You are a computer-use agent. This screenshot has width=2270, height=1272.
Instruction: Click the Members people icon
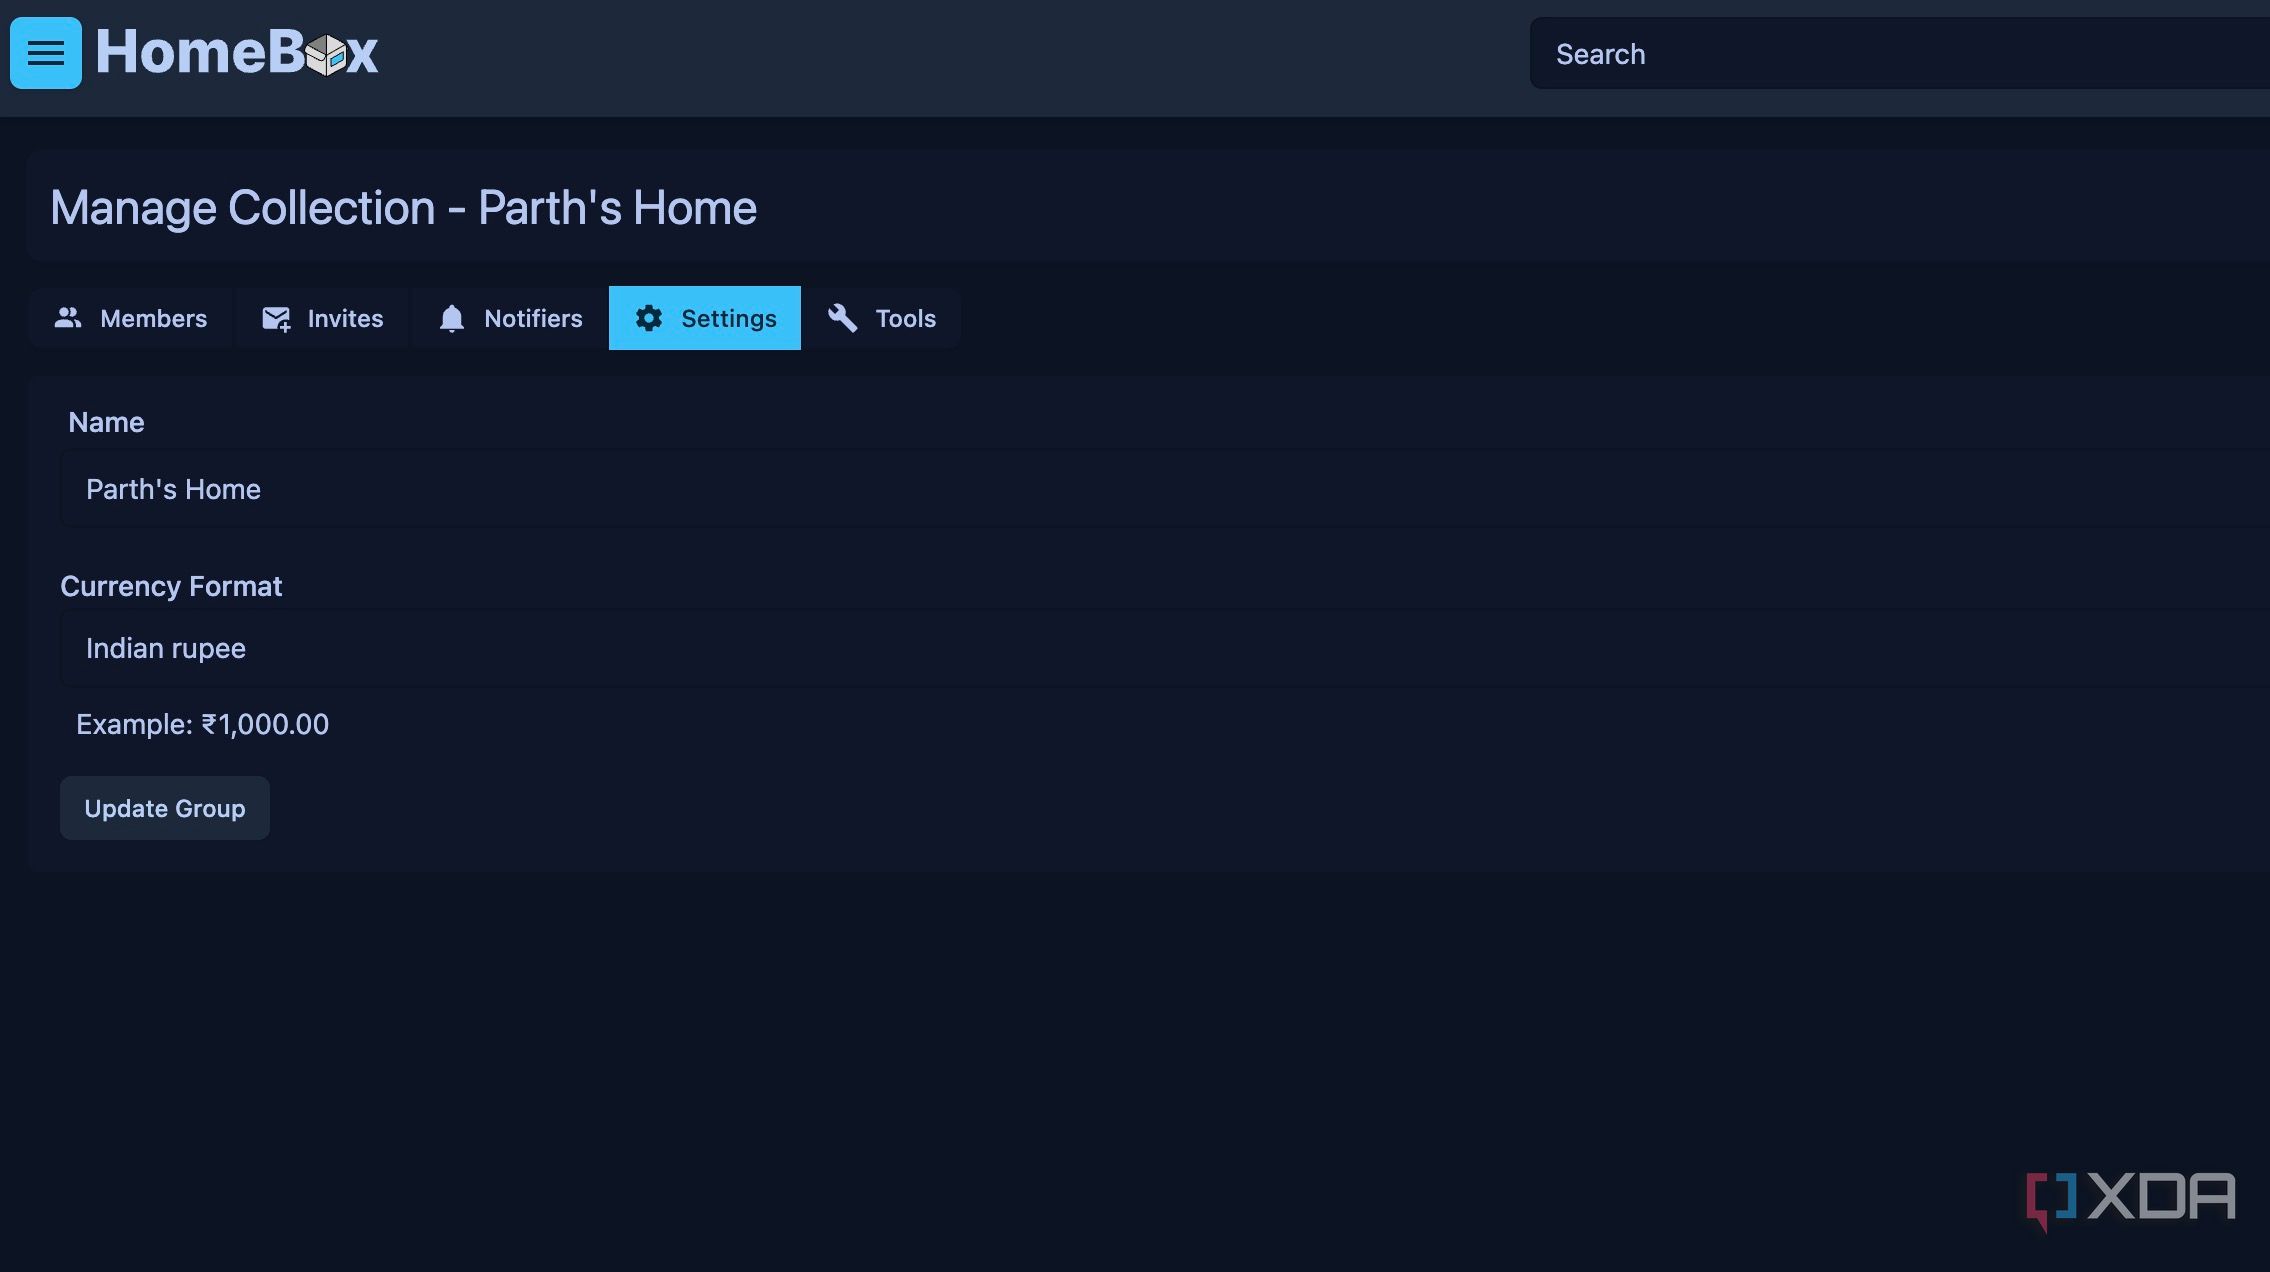(68, 318)
